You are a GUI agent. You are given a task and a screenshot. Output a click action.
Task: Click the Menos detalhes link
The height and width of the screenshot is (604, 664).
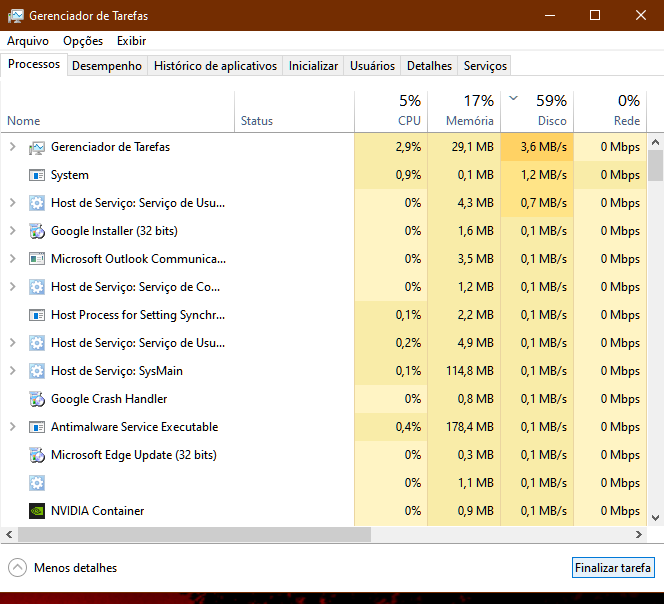[75, 568]
